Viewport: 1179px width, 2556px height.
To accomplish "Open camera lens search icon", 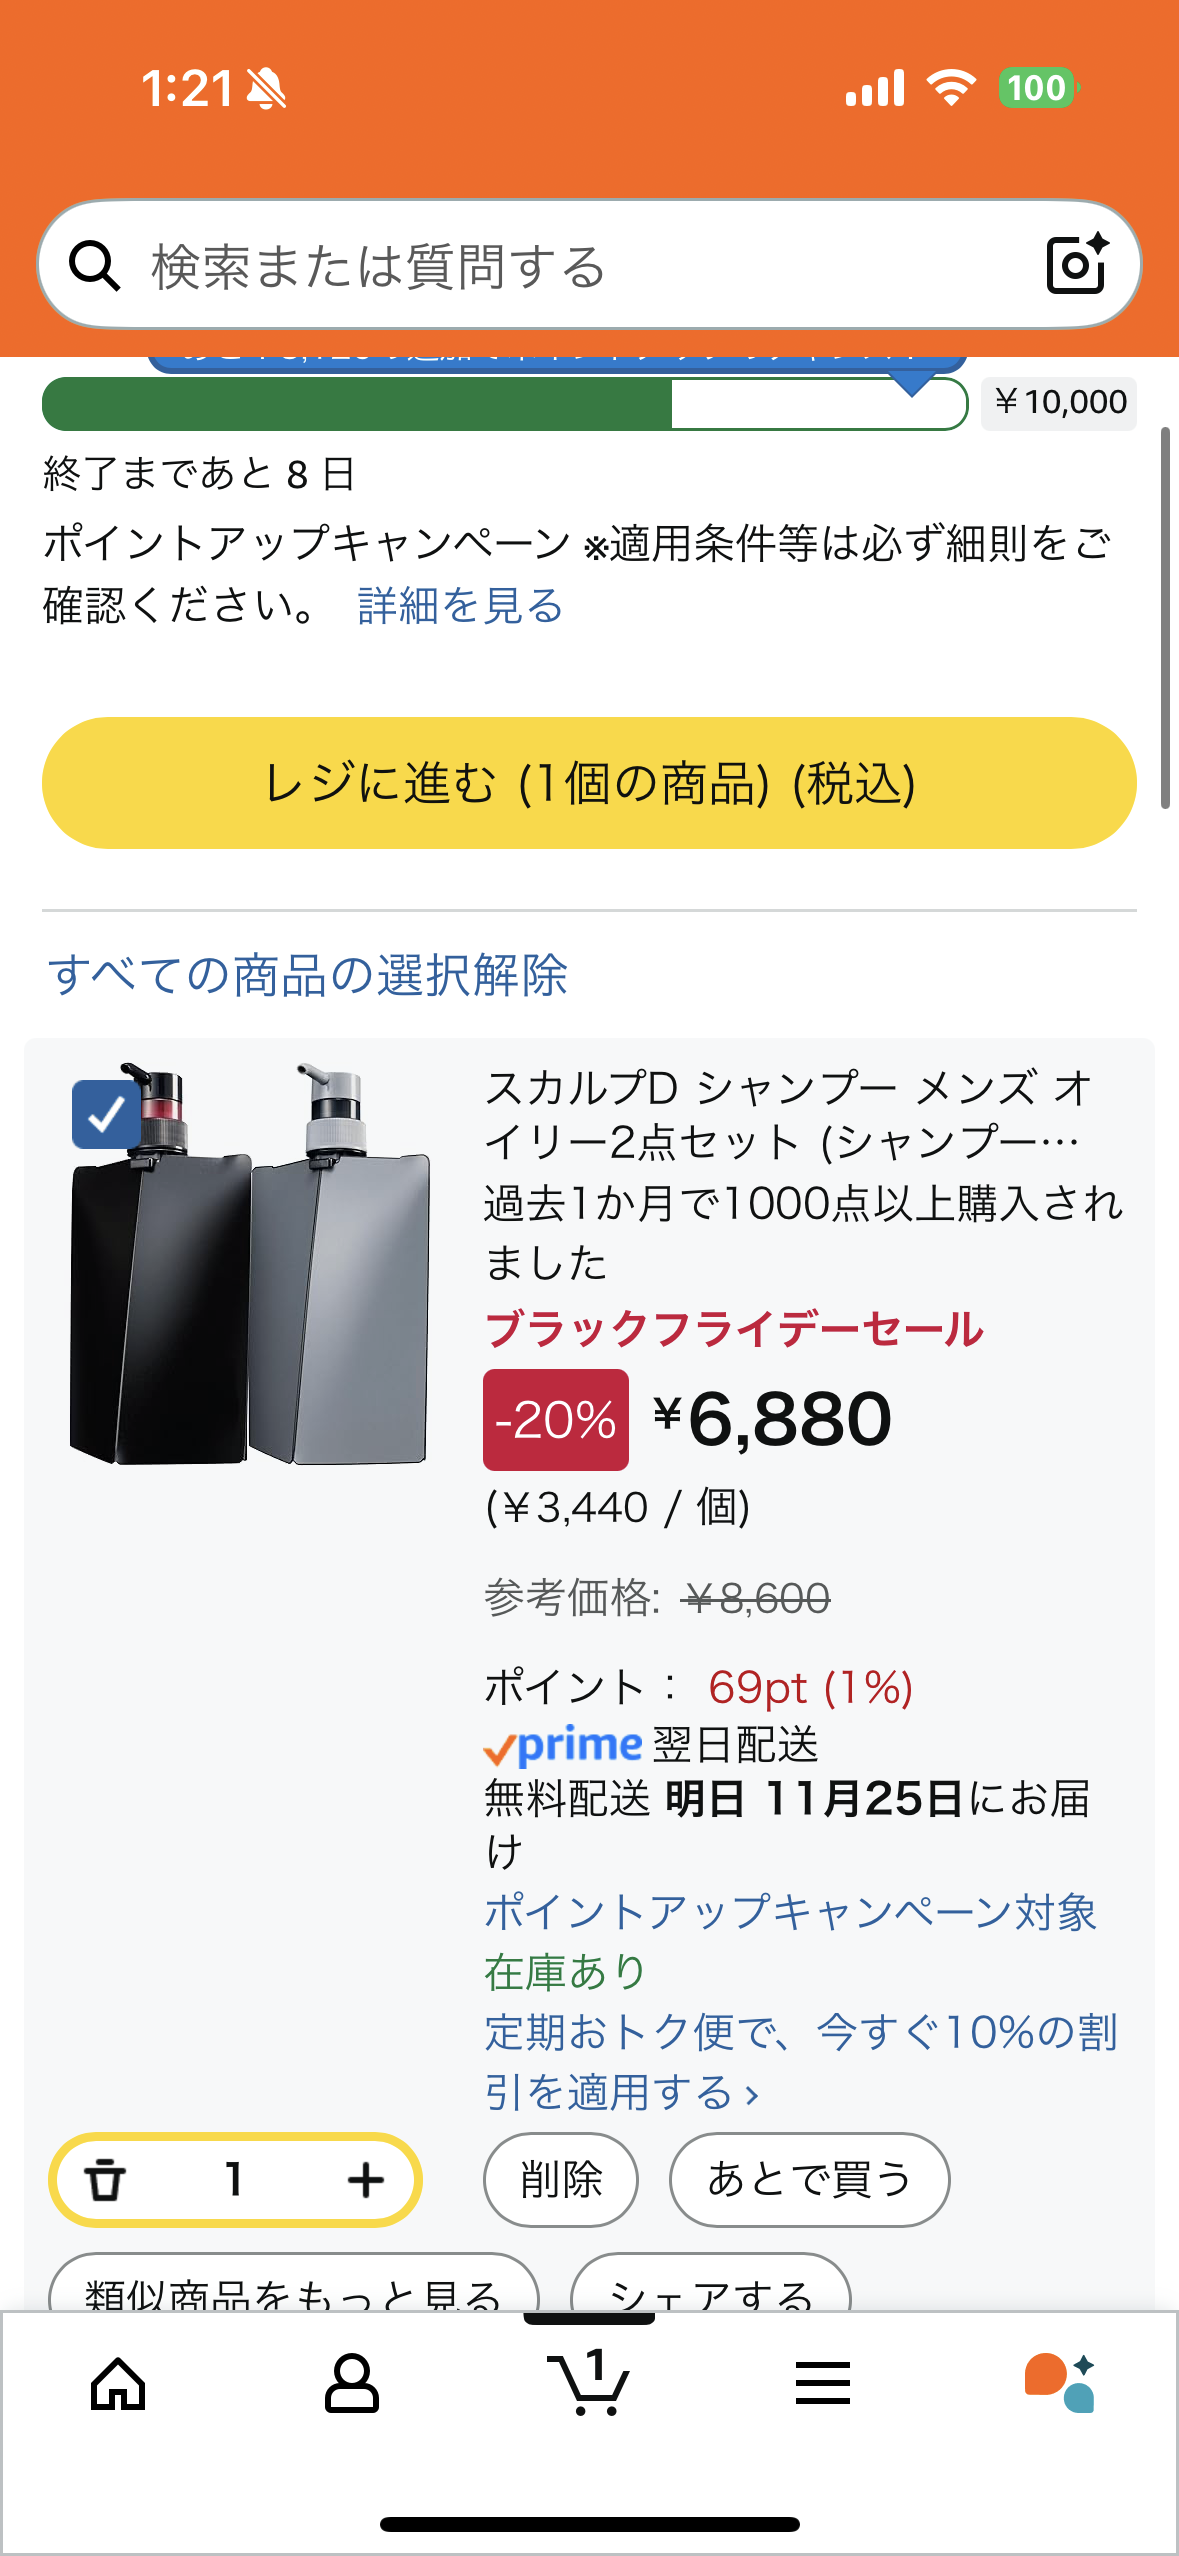I will [1076, 265].
